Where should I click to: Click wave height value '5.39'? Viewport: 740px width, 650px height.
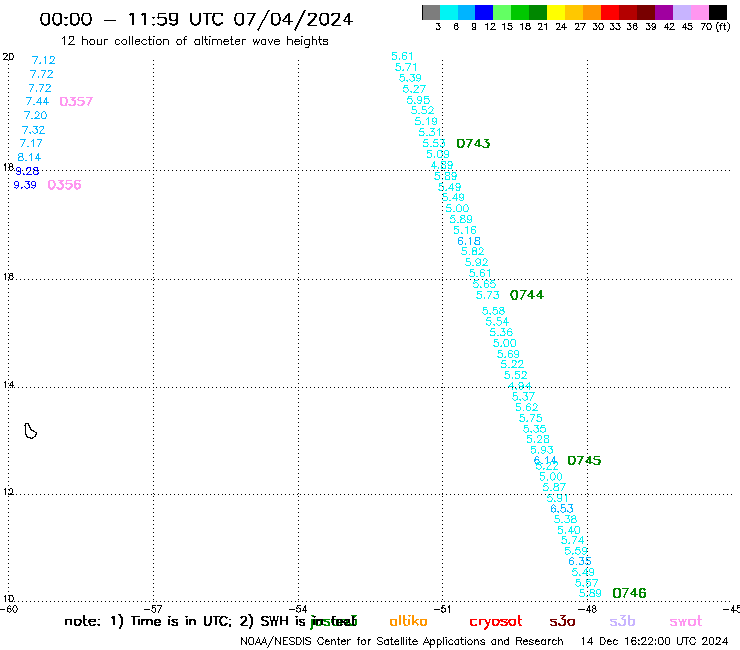tap(410, 78)
